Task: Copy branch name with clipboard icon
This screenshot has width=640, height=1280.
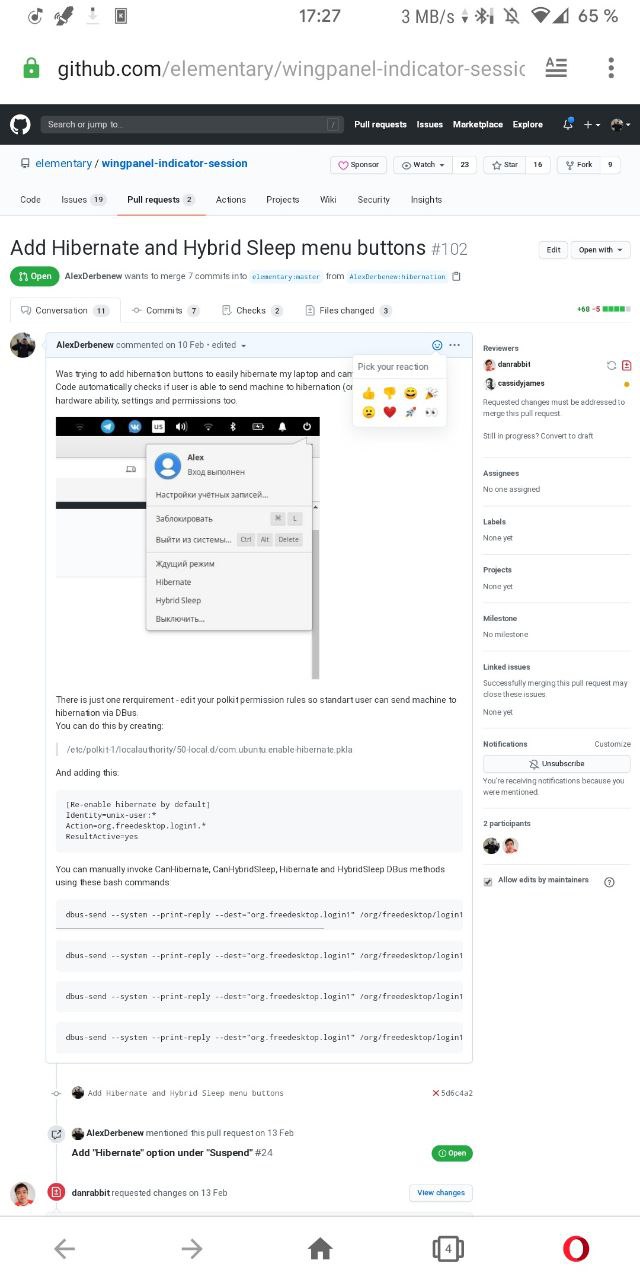Action: (457, 276)
